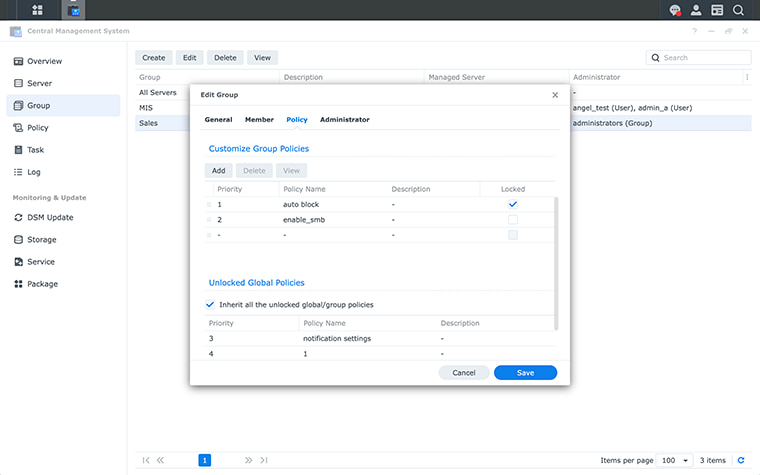Toggle Inherit all unlocked global/group policies
Screen dimensions: 760x475
click(210, 304)
